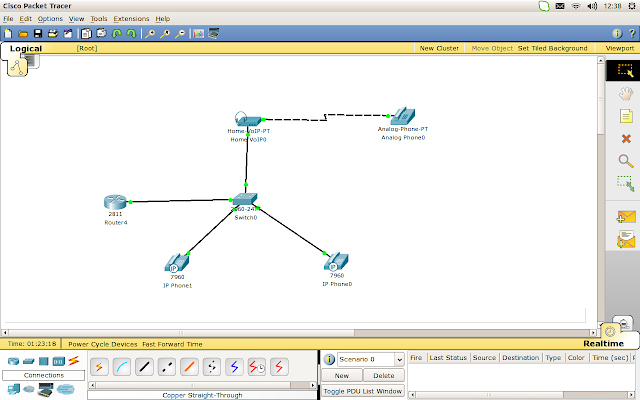Select the End Devices category
The width and height of the screenshot is (640, 400).
[13, 389]
